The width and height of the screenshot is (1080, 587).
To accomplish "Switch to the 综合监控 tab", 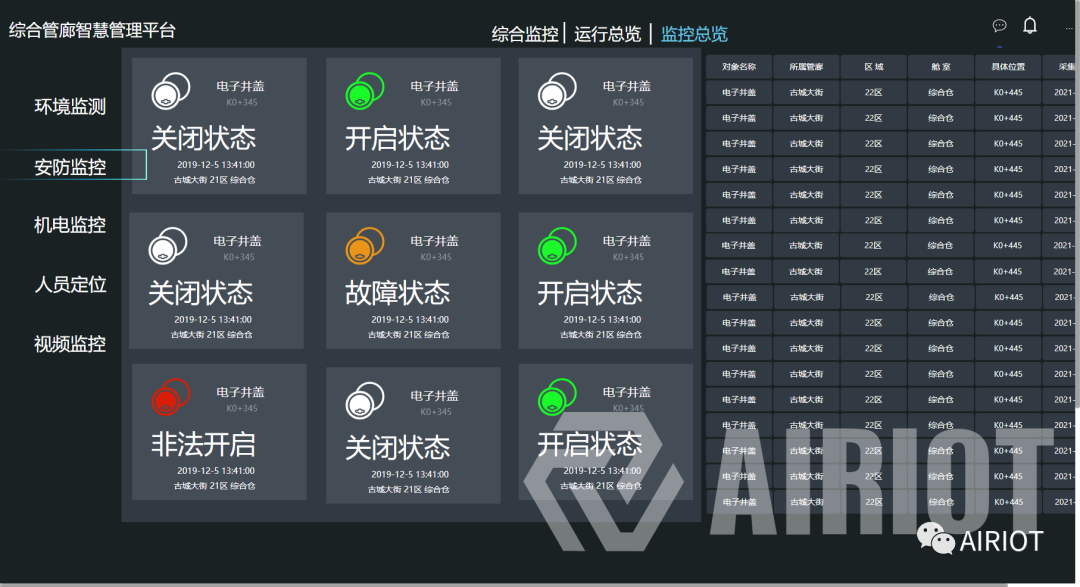I will 525,34.
